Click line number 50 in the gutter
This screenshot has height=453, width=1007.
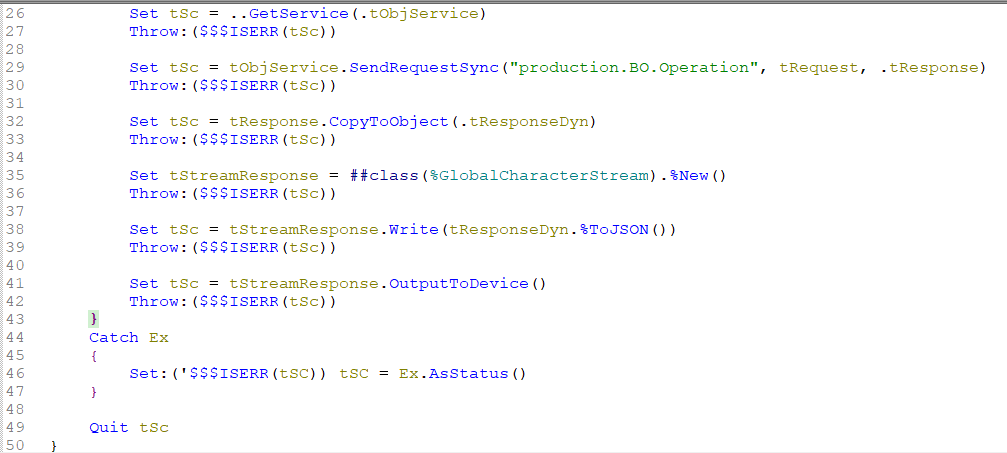pos(14,445)
